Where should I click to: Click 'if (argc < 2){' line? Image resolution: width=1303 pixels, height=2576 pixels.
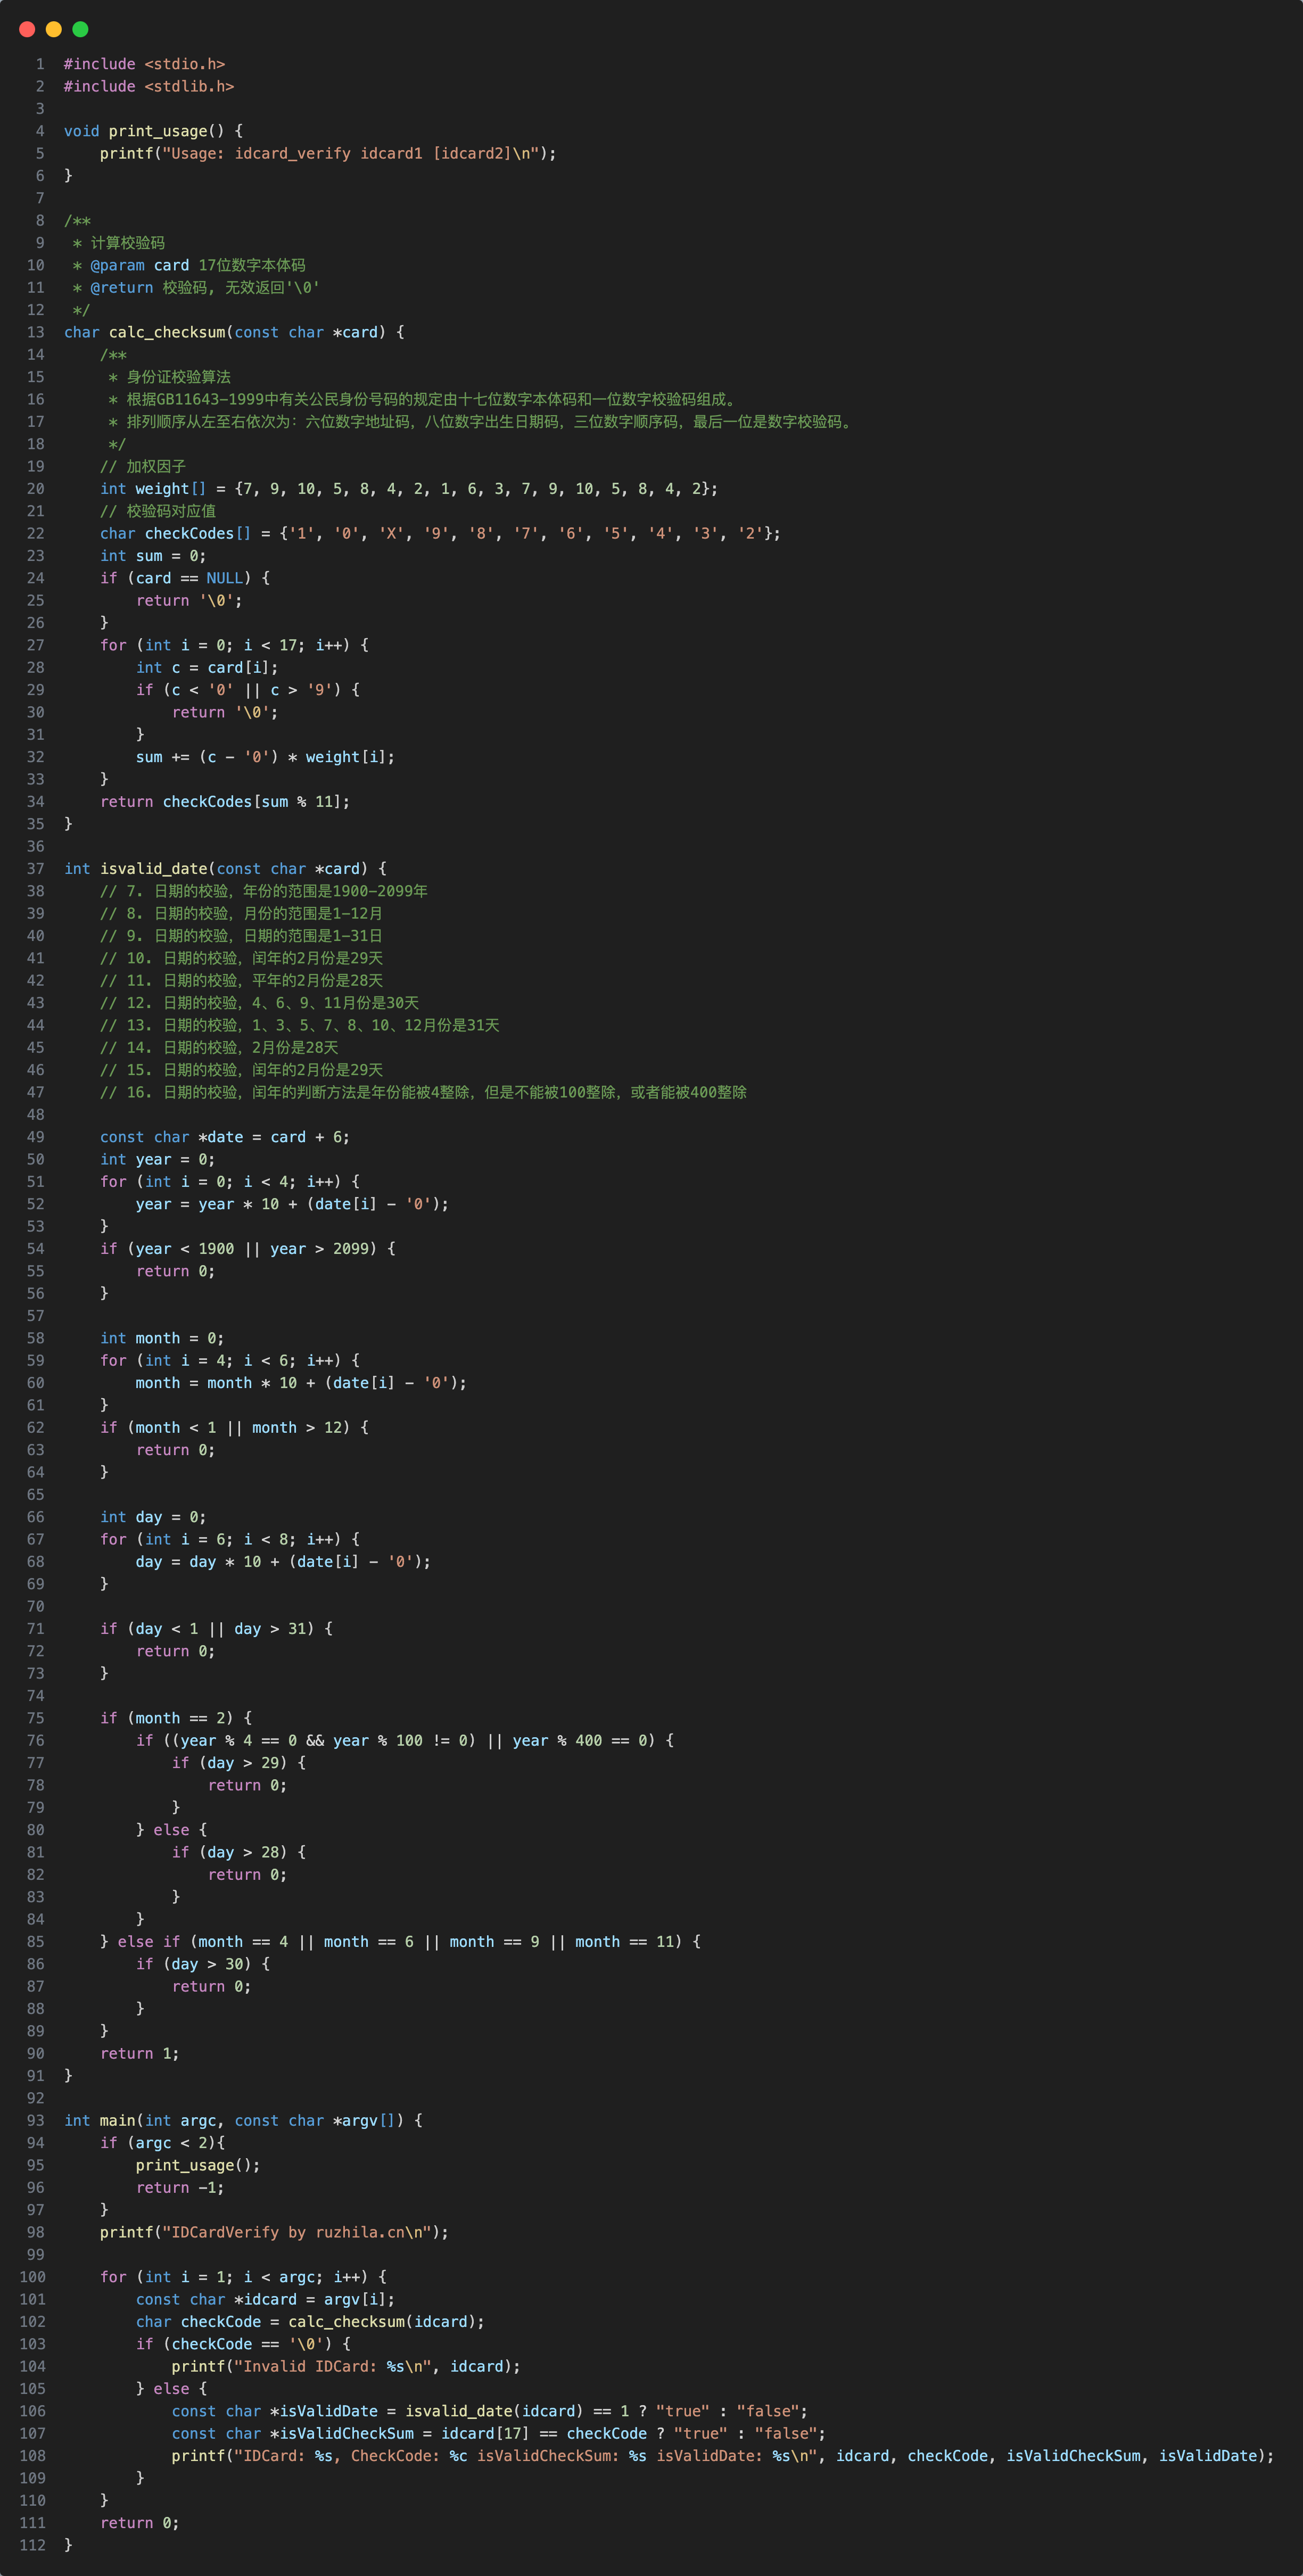click(162, 2143)
